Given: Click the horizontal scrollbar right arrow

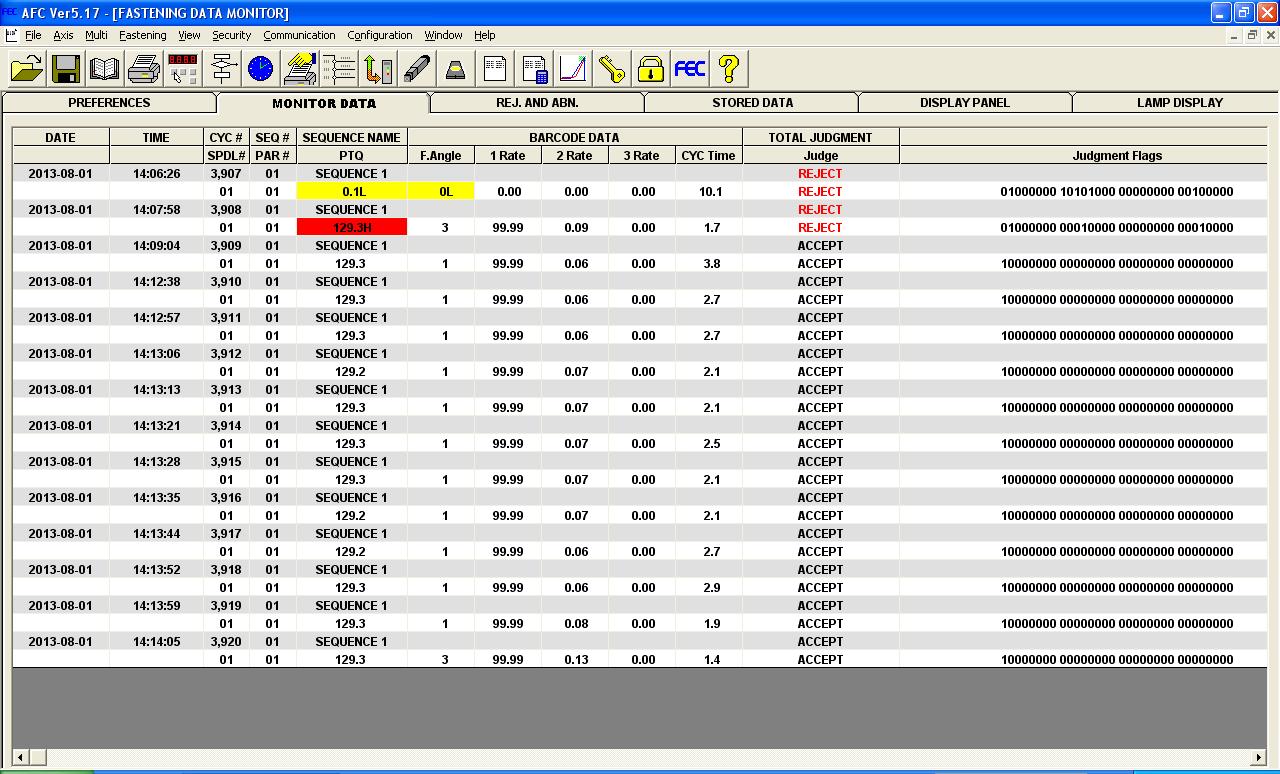Looking at the screenshot, I should pos(1258,758).
